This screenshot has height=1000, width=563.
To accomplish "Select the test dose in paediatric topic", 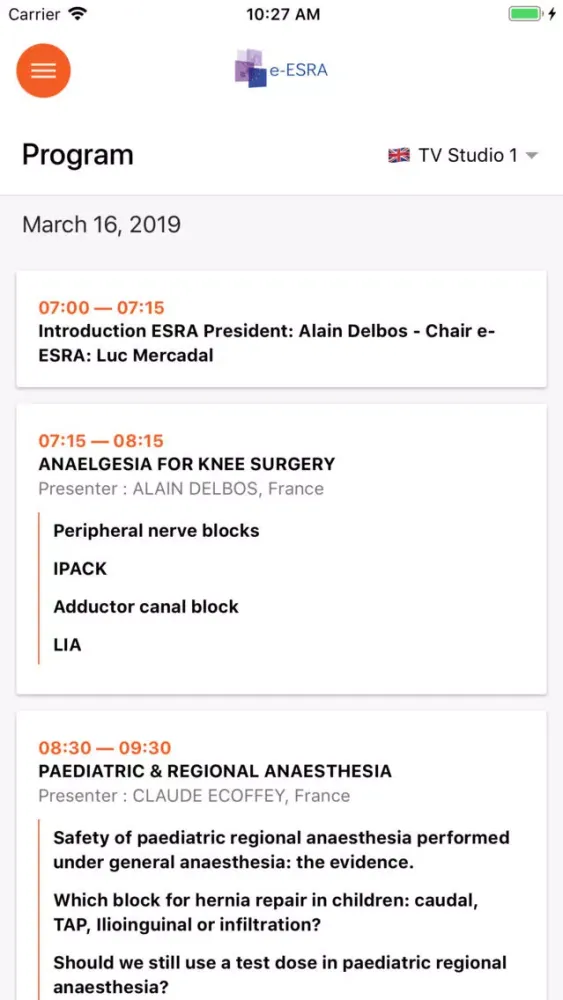I will [280, 975].
